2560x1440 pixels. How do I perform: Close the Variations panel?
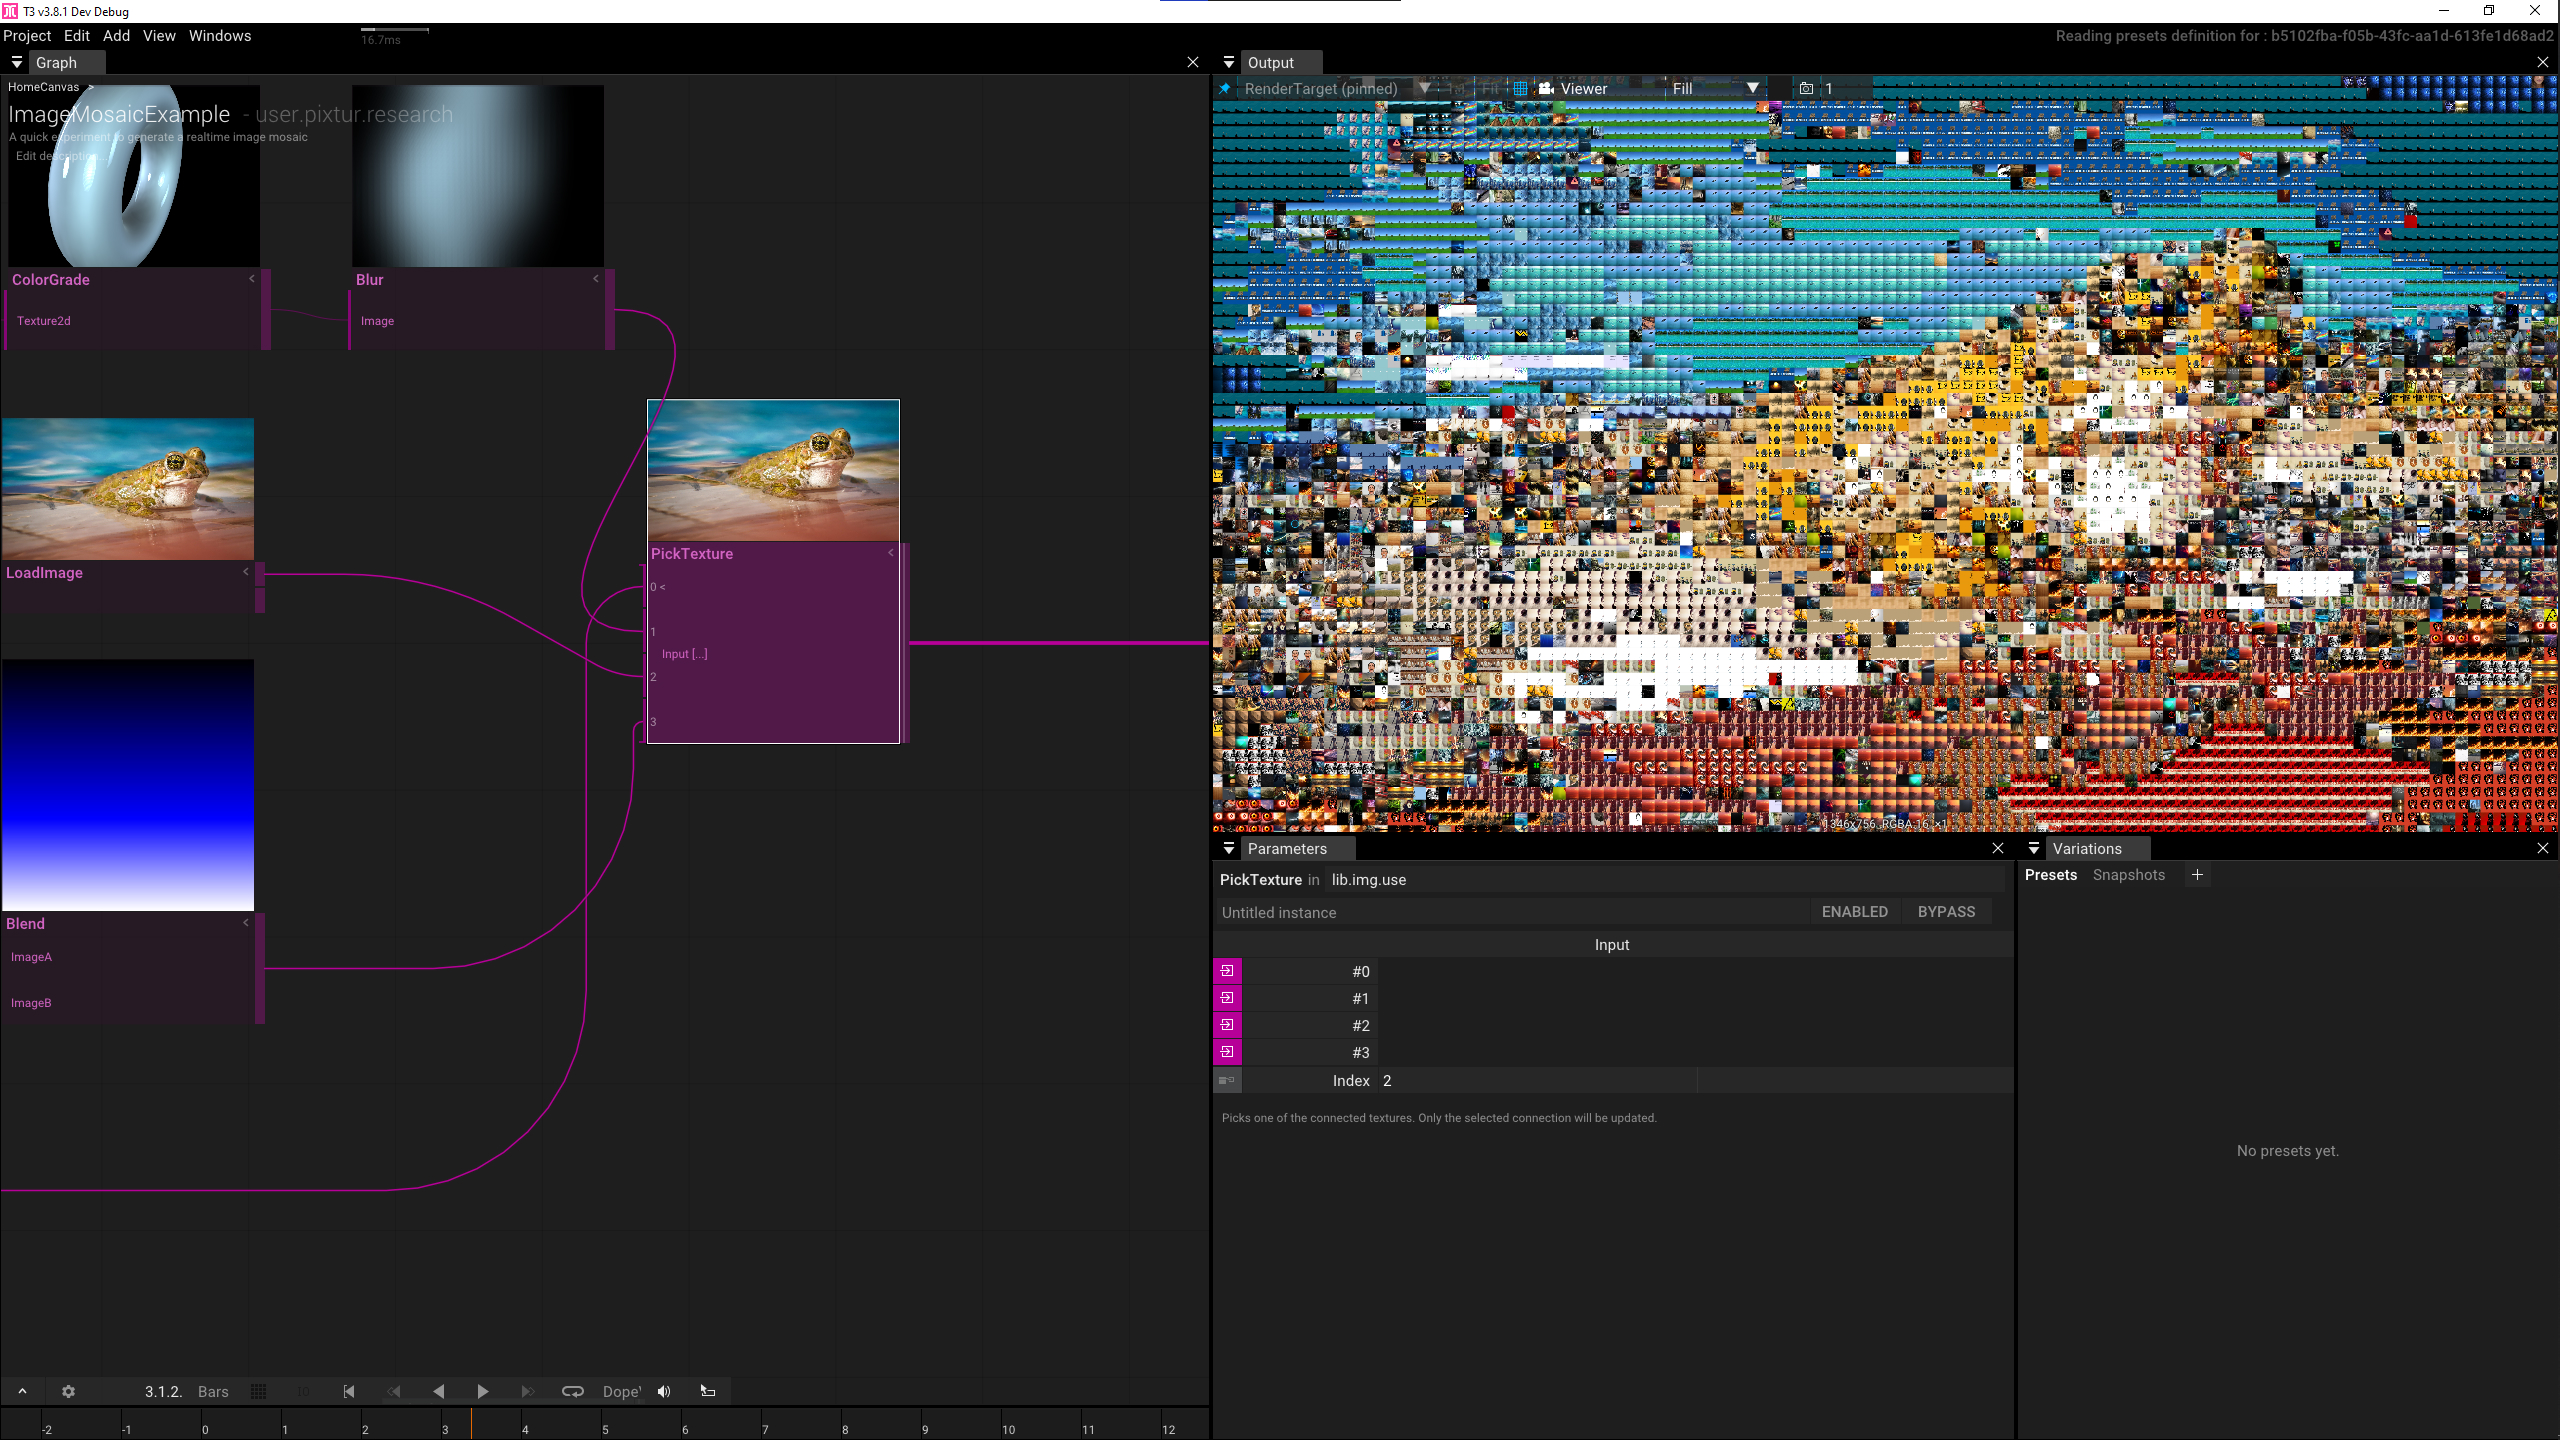point(2543,848)
